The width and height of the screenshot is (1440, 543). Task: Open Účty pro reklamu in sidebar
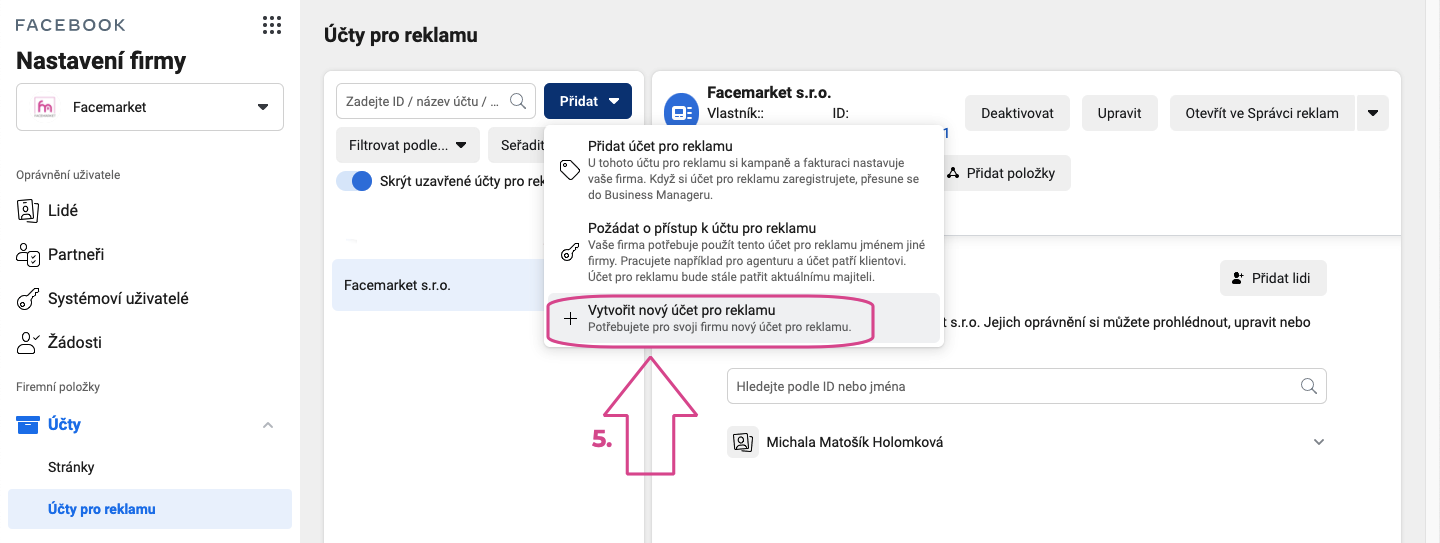150,509
